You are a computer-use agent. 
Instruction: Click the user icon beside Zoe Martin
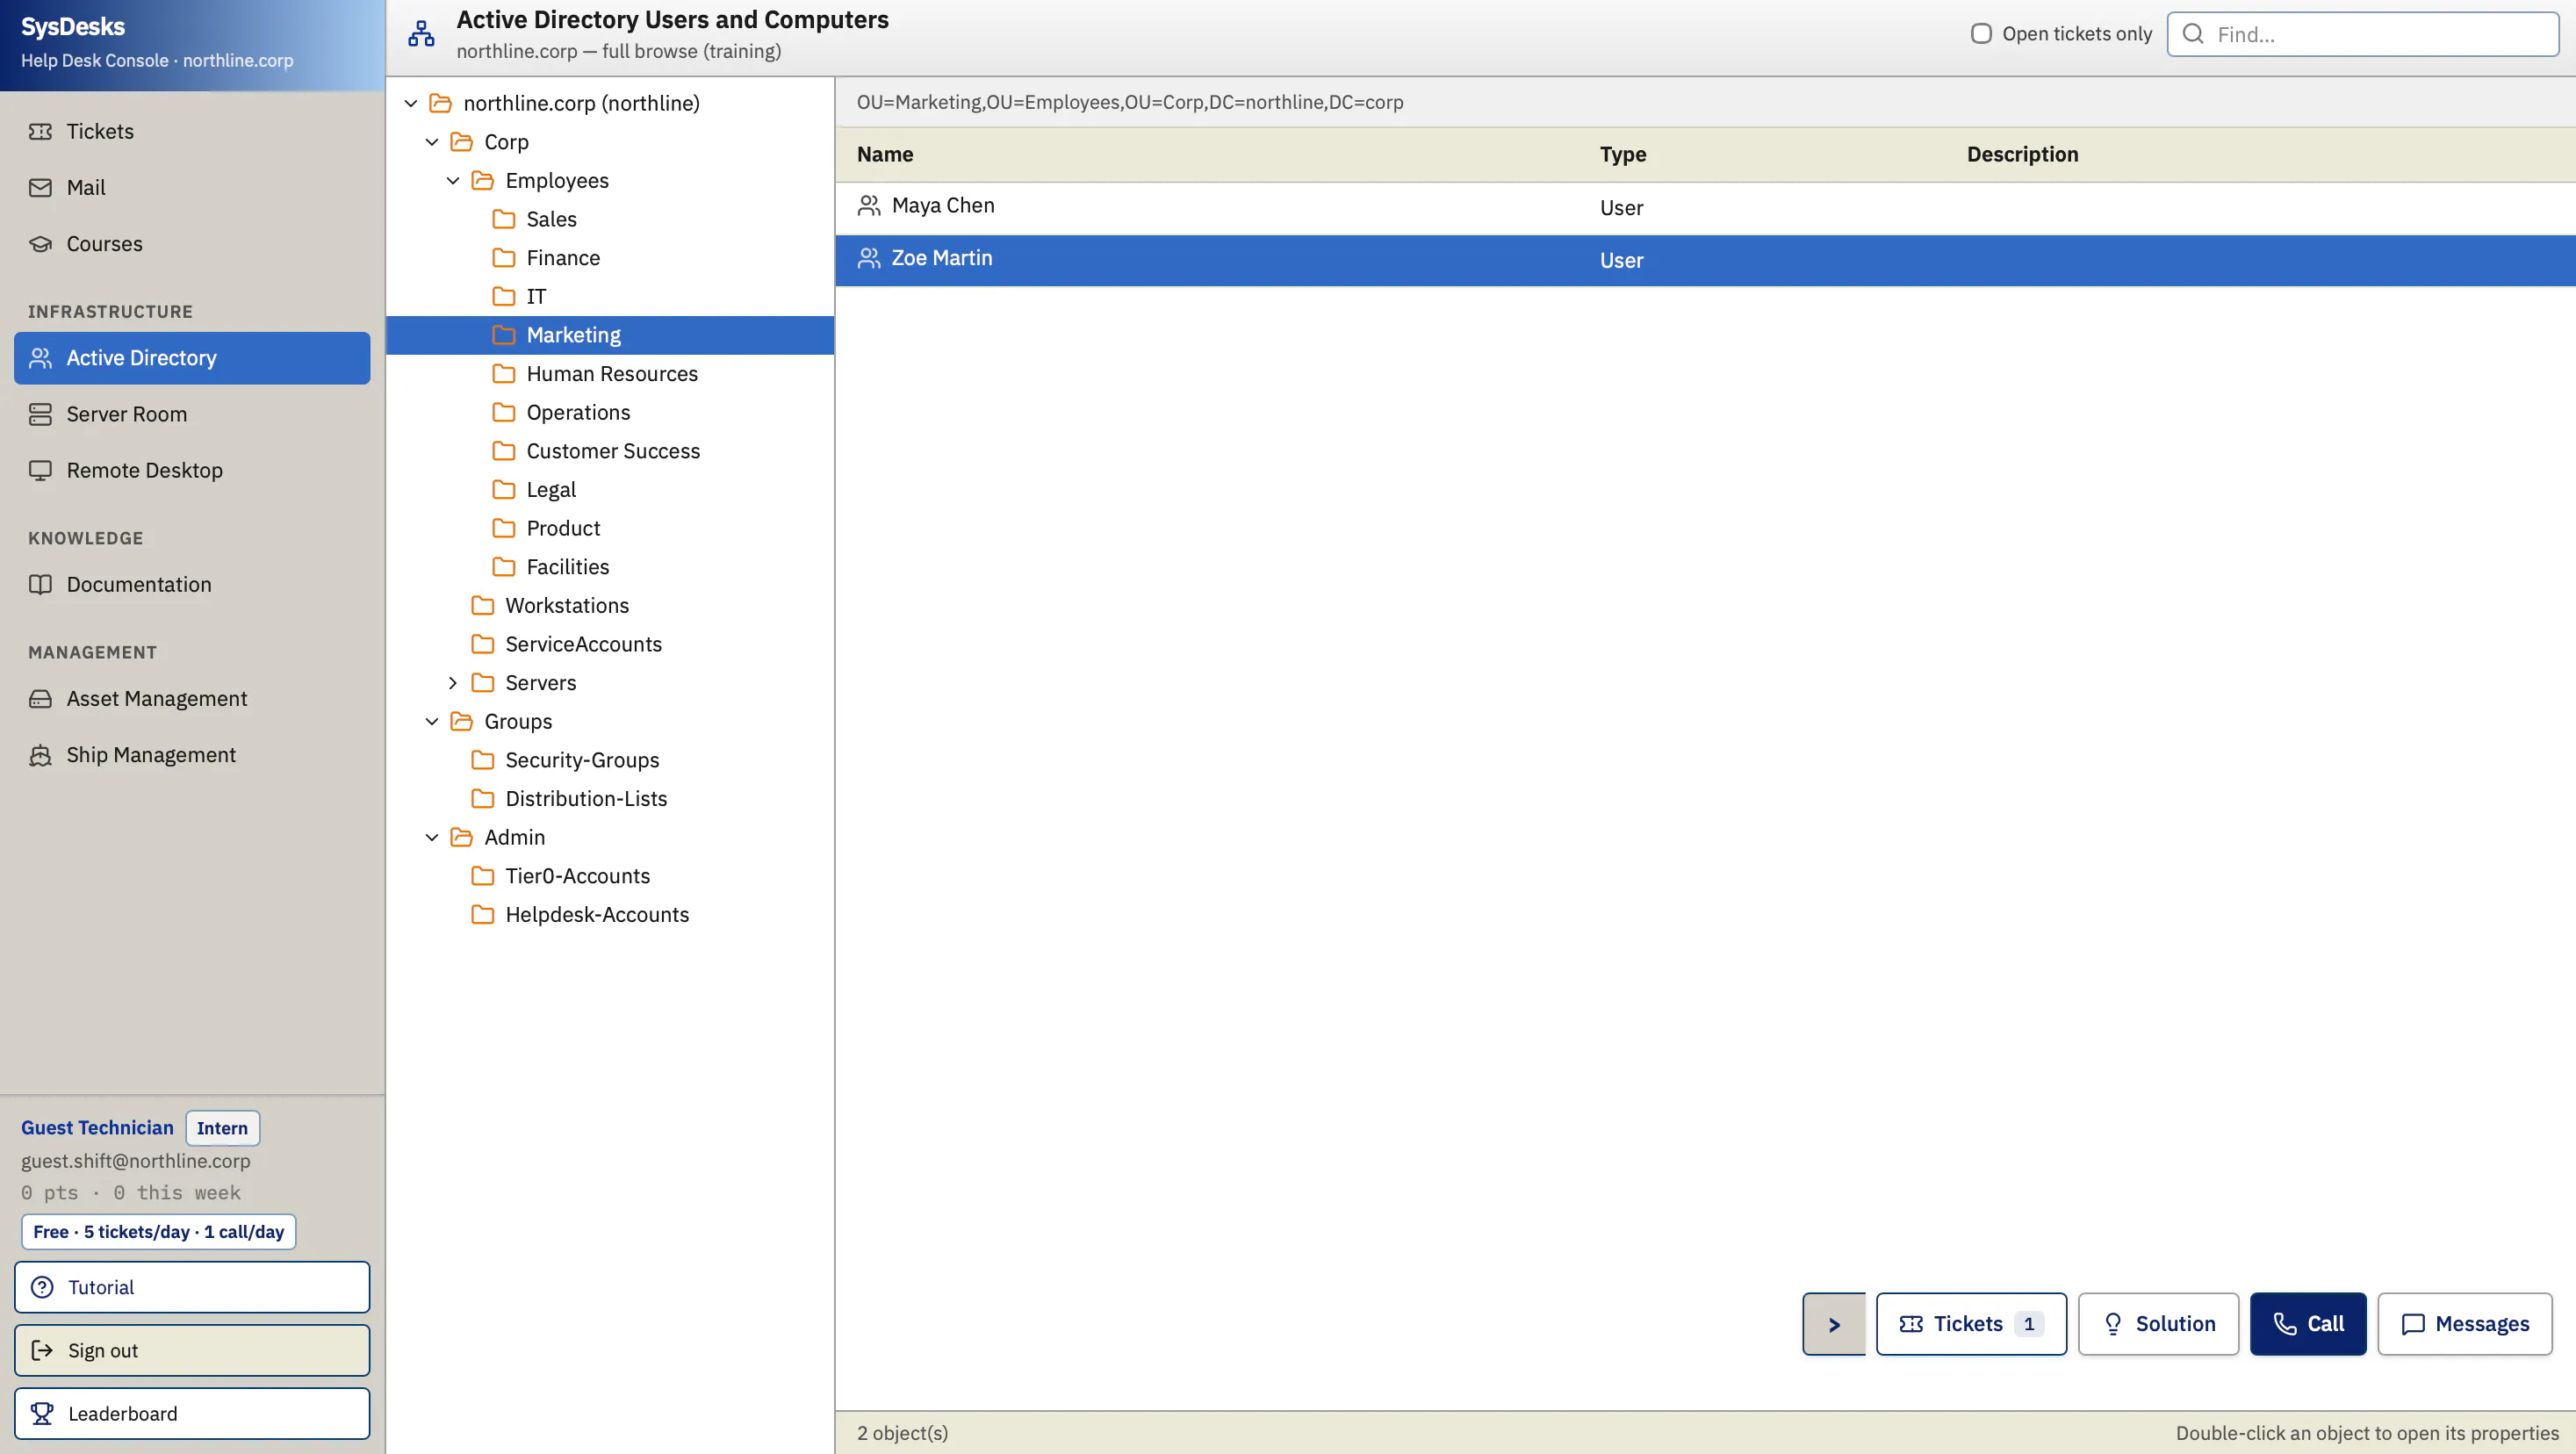coord(869,258)
